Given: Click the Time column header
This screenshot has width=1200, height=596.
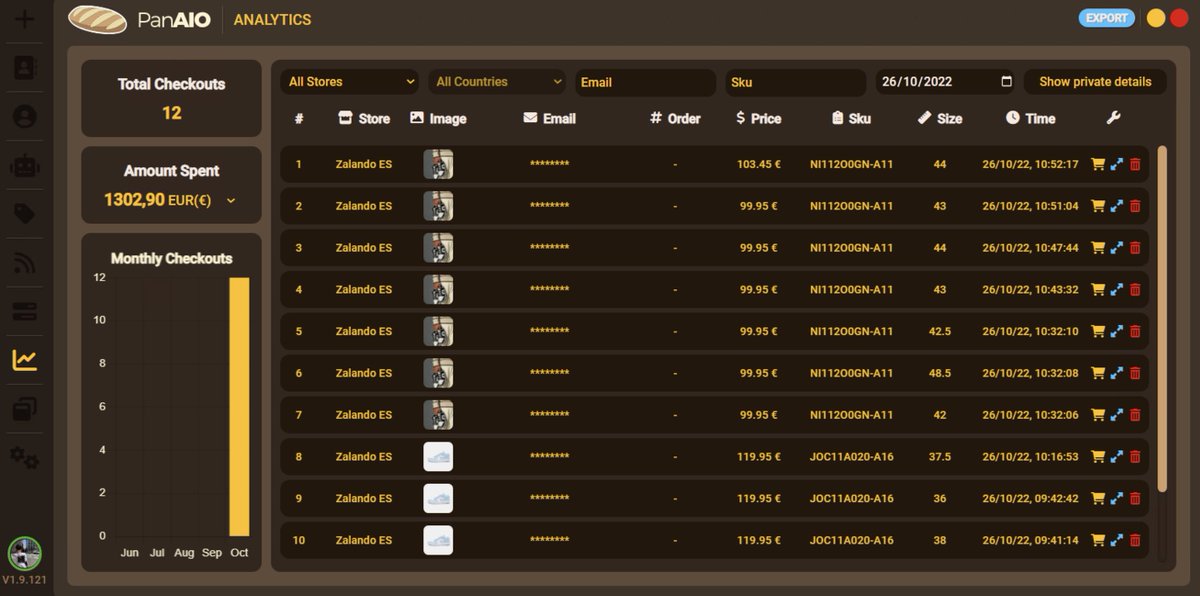Looking at the screenshot, I should (x=1030, y=118).
